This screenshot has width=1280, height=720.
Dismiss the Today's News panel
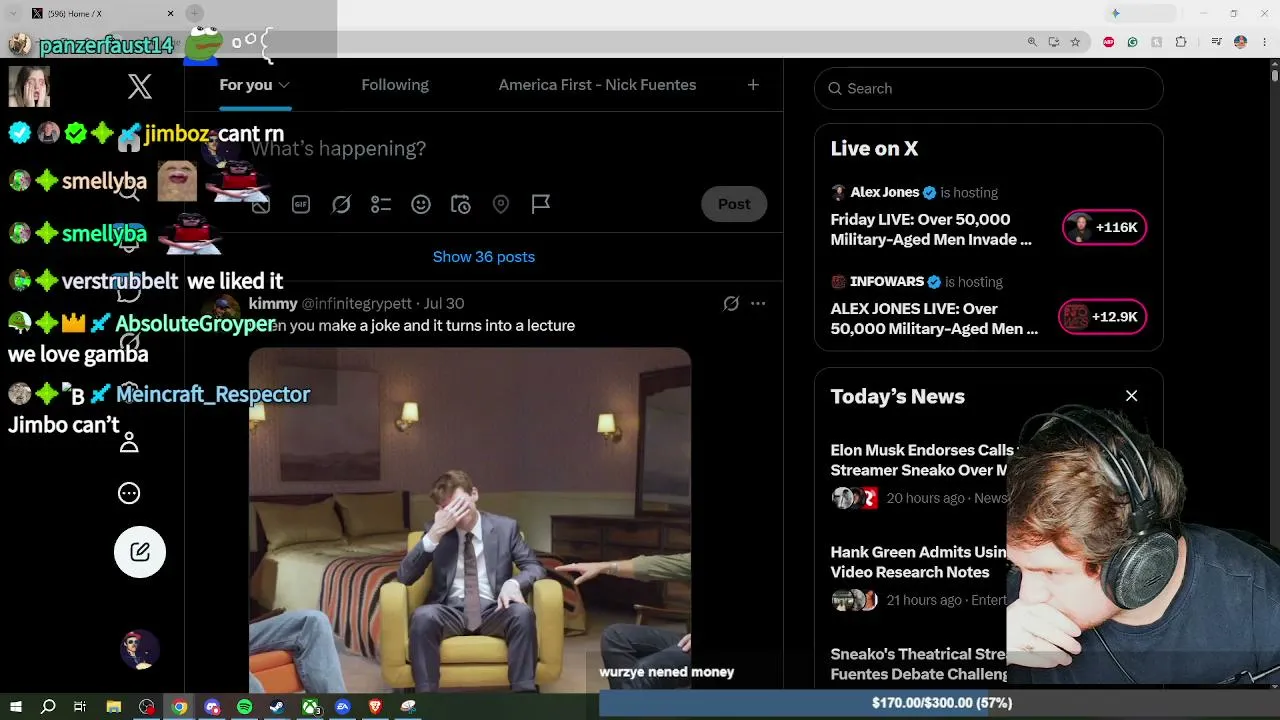1132,396
